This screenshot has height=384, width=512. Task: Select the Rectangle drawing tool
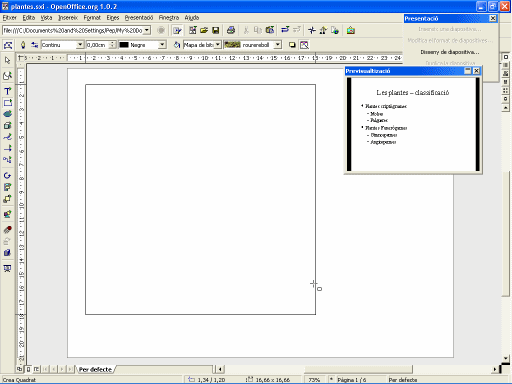pos(7,103)
